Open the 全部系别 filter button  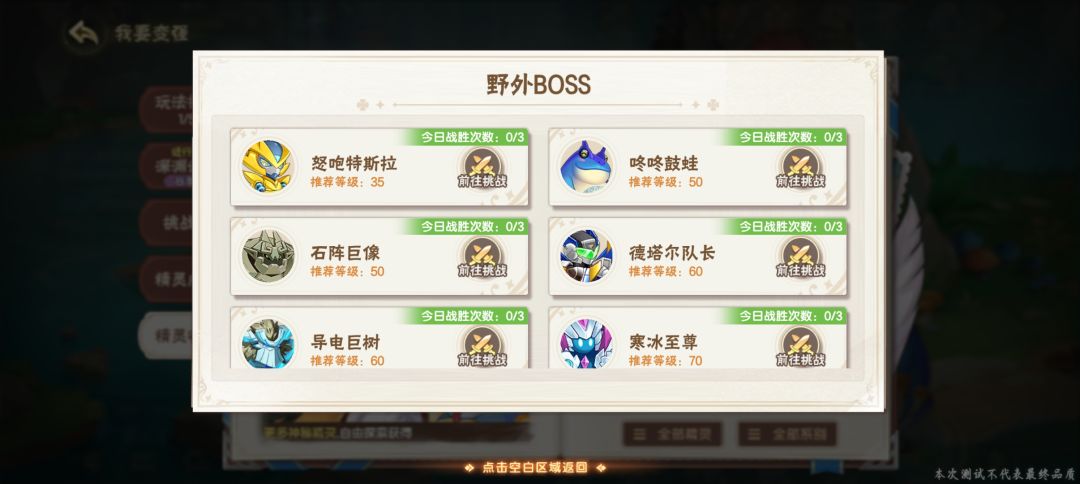click(x=787, y=434)
